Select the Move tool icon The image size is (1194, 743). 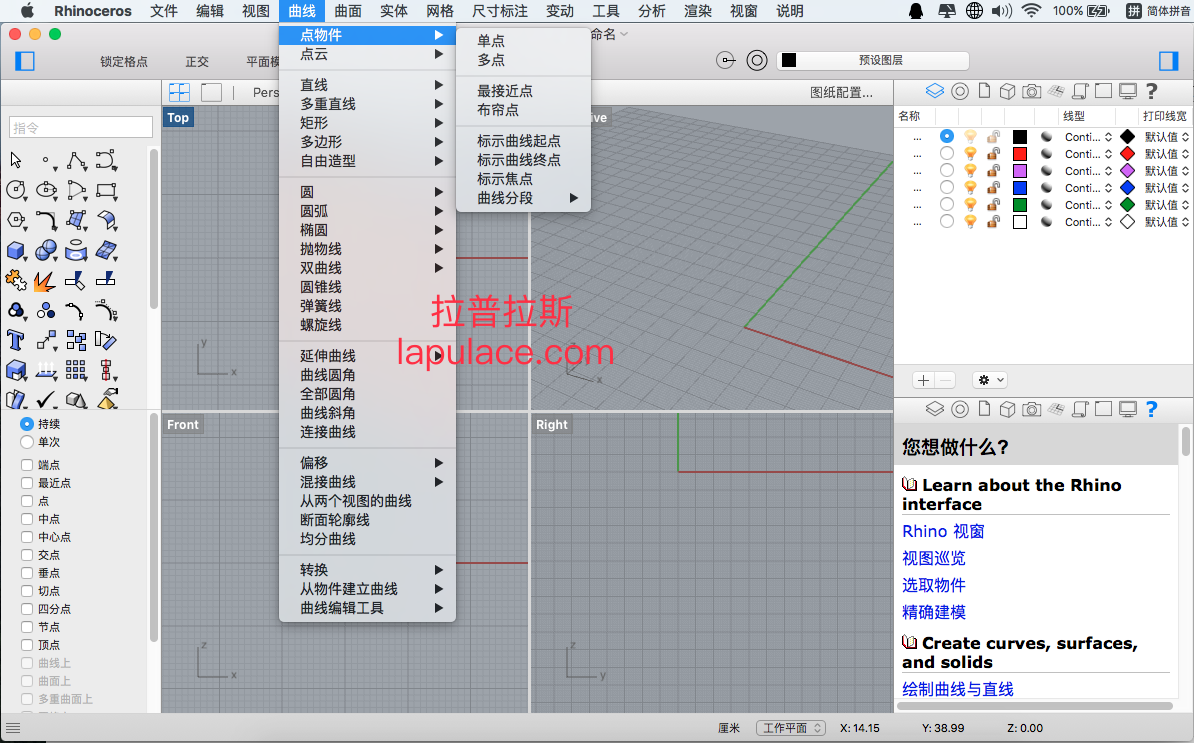46,340
